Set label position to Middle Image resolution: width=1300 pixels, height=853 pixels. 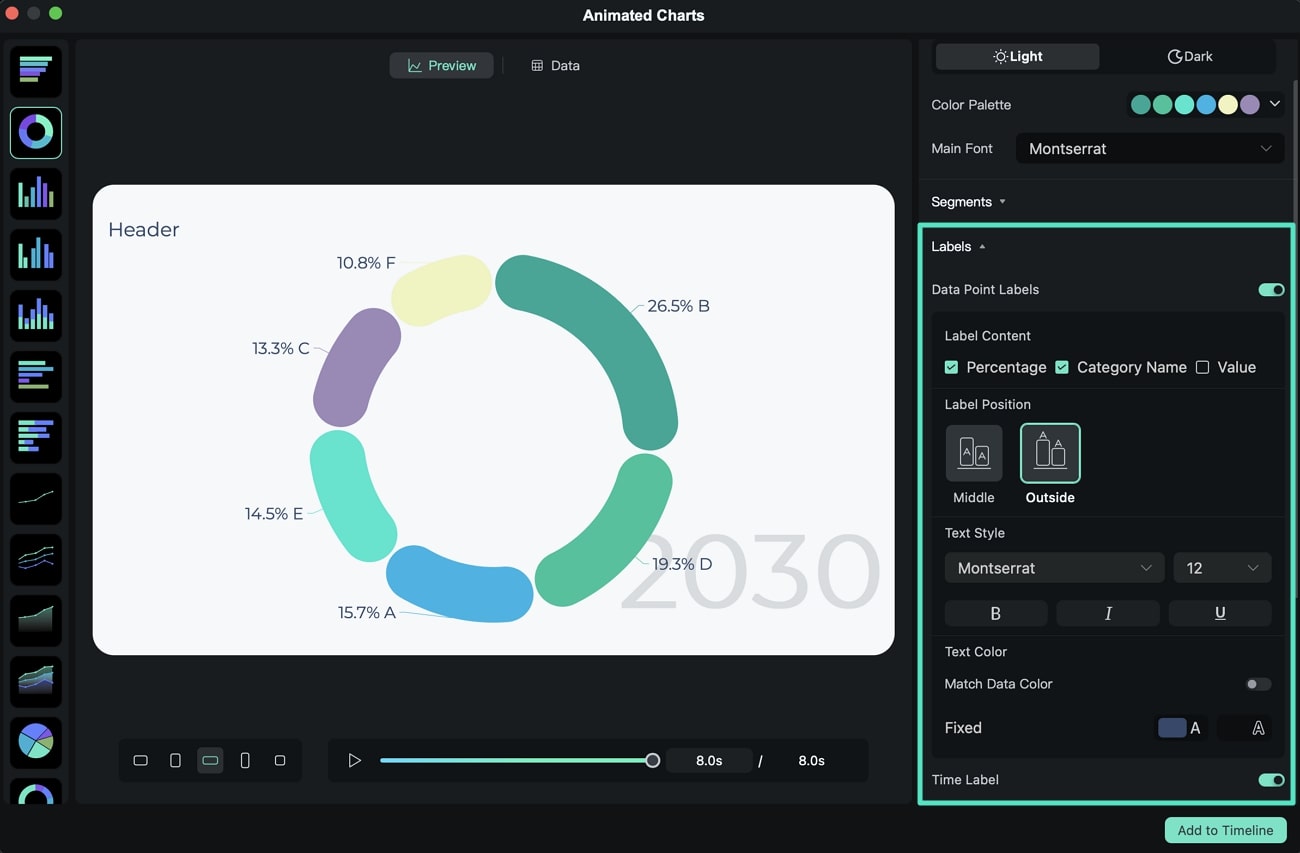coord(974,453)
